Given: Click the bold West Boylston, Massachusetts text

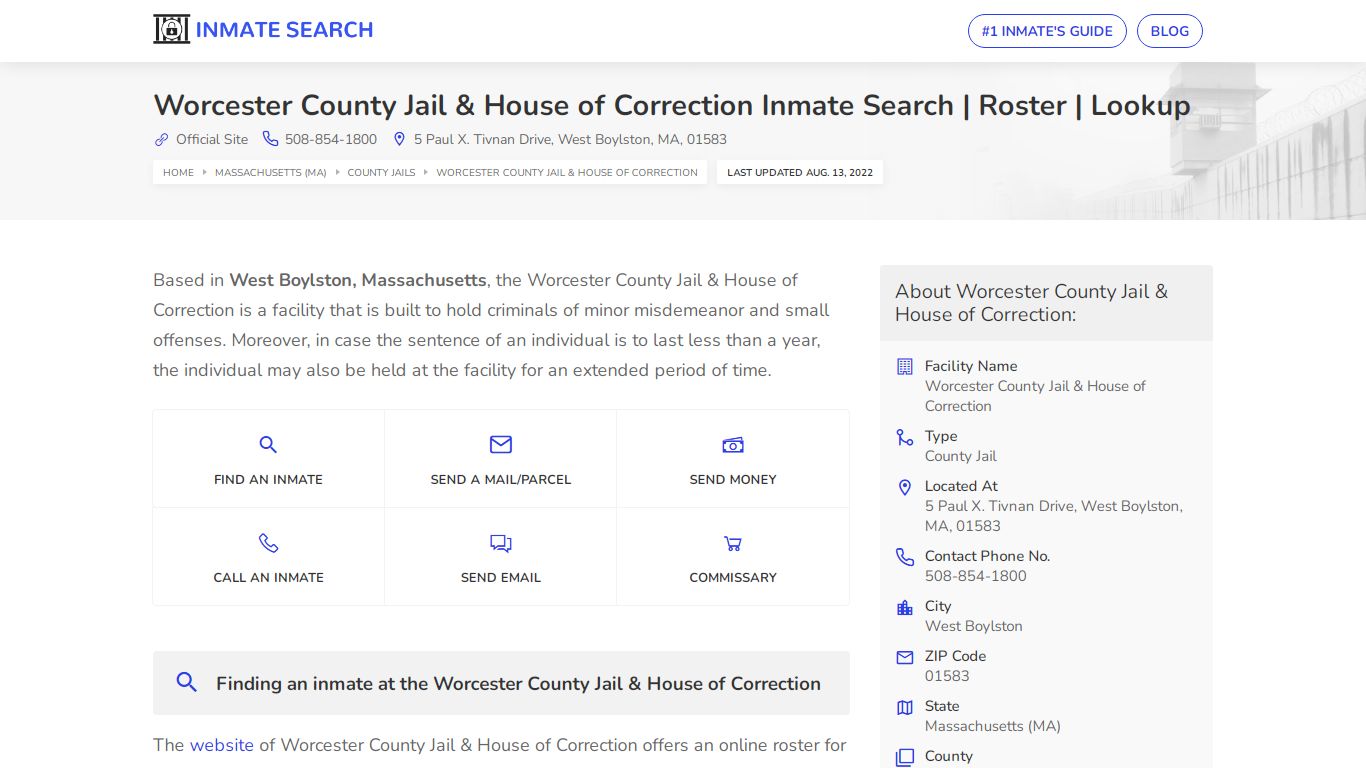Looking at the screenshot, I should 358,280.
